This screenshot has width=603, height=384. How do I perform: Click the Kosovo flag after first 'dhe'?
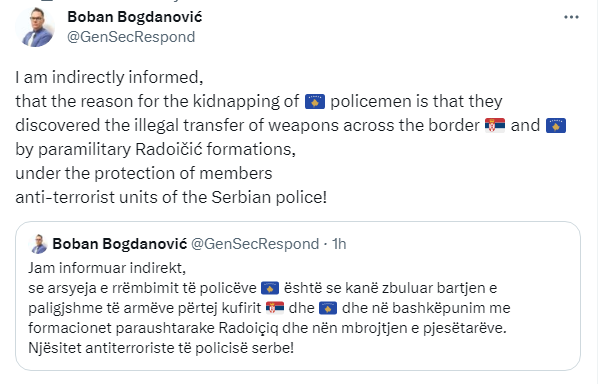pyautogui.click(x=328, y=308)
